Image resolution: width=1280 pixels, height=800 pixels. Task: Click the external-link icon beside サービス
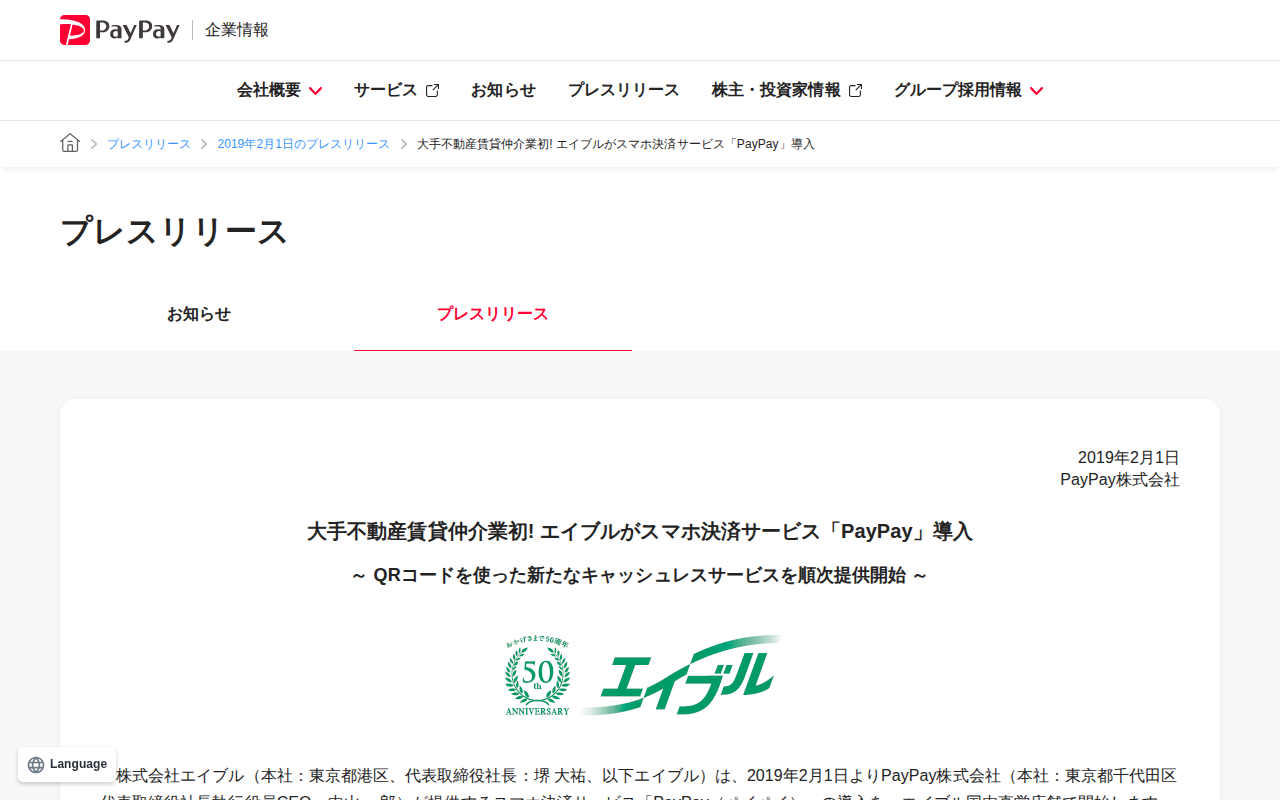(432, 90)
